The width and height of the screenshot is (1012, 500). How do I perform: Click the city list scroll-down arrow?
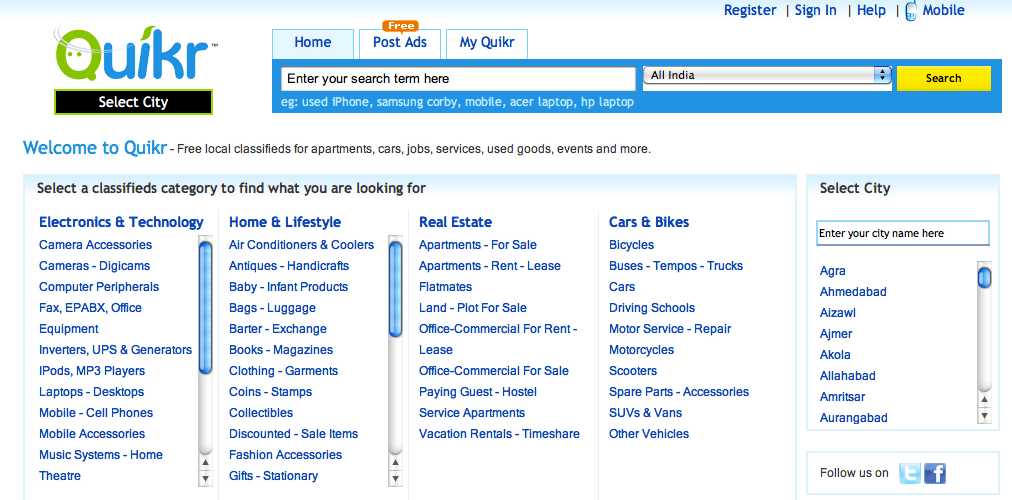point(984,417)
